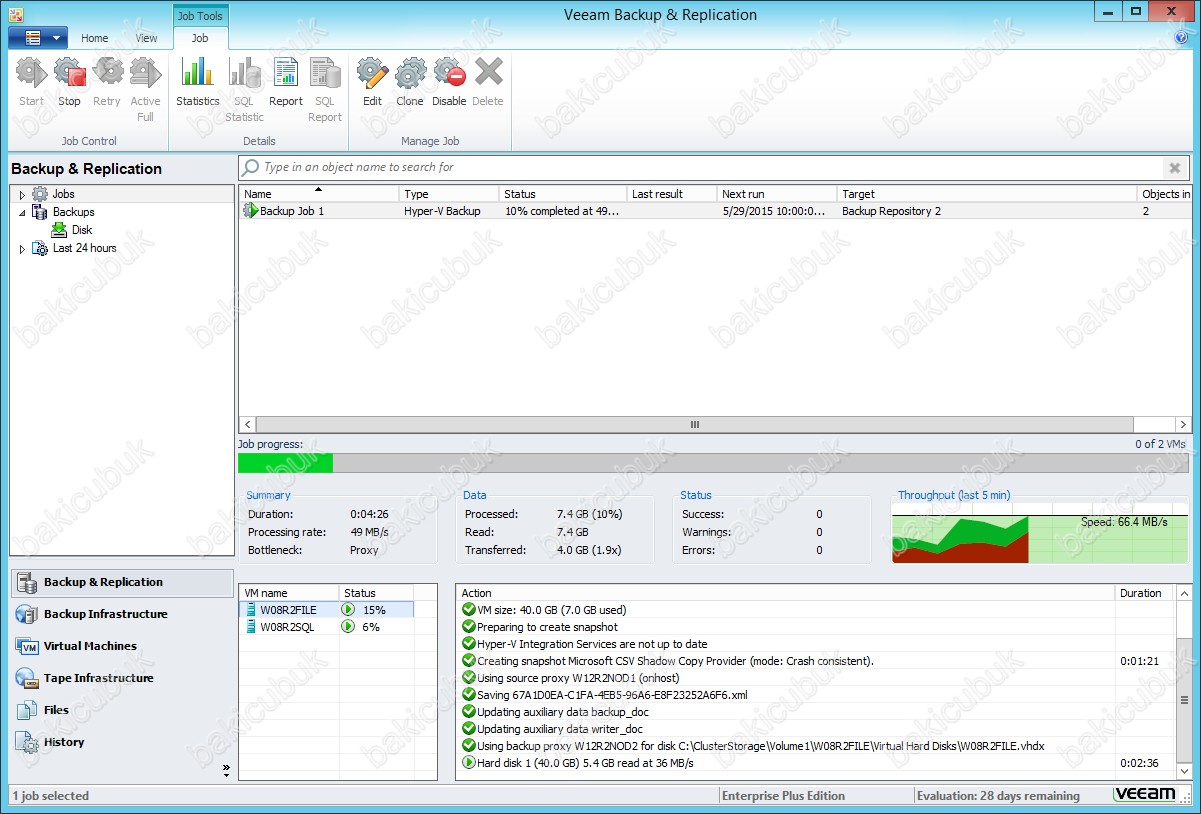
Task: Click the Retry job icon
Action: tap(107, 74)
